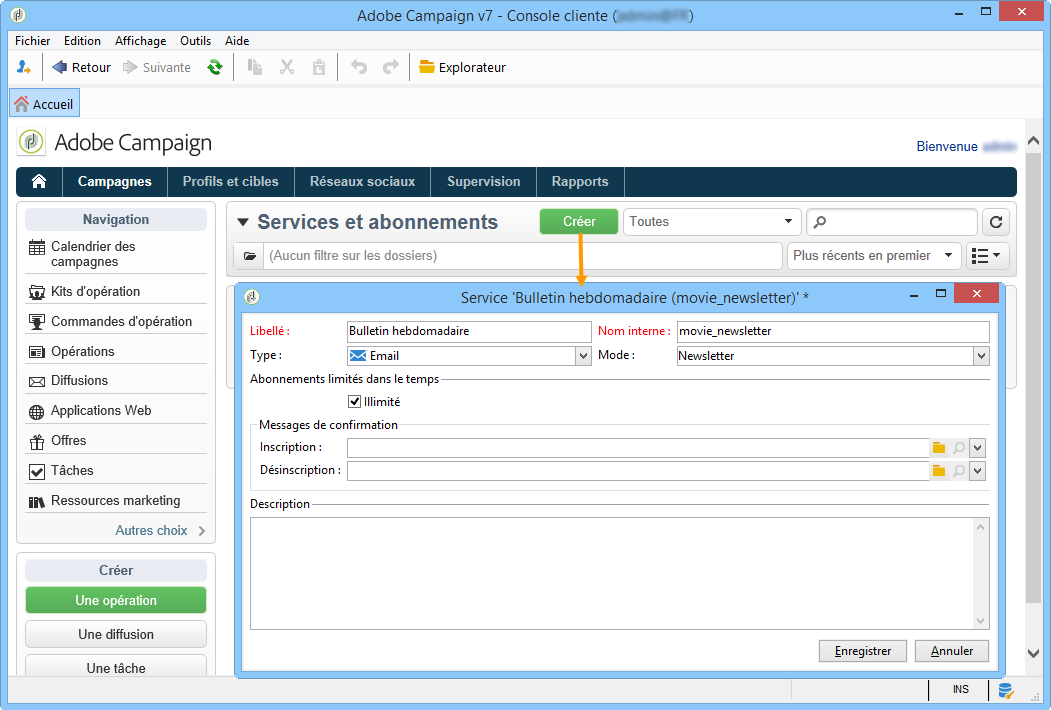Switch to the Rapports tab
The height and width of the screenshot is (710, 1051).
580,182
